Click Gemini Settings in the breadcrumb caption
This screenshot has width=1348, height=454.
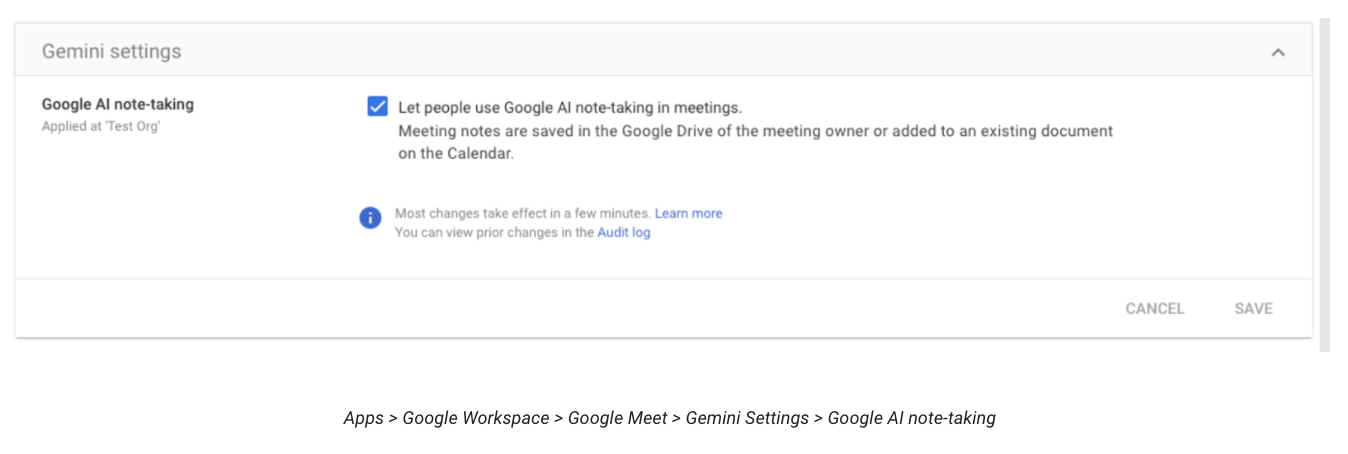747,418
